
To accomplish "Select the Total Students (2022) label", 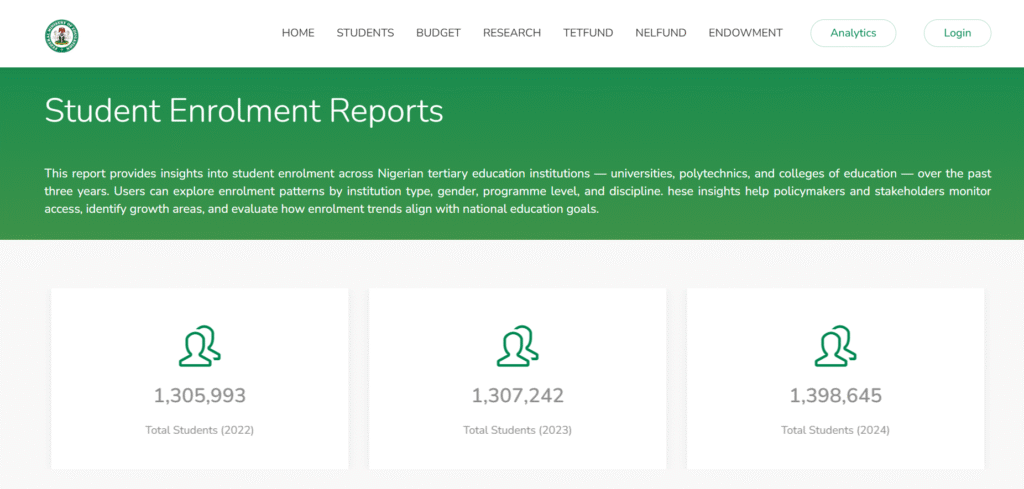I will 200,430.
